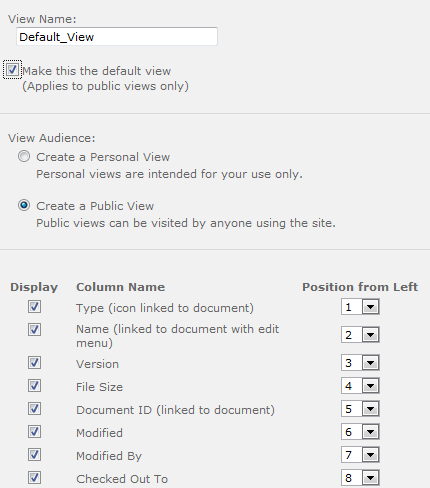Viewport: 430px width, 488px height.
Task: Toggle display of the Type column
Action: 34,307
